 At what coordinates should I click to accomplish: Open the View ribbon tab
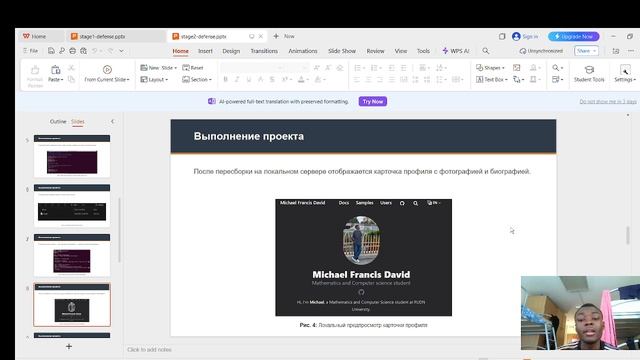(x=401, y=51)
